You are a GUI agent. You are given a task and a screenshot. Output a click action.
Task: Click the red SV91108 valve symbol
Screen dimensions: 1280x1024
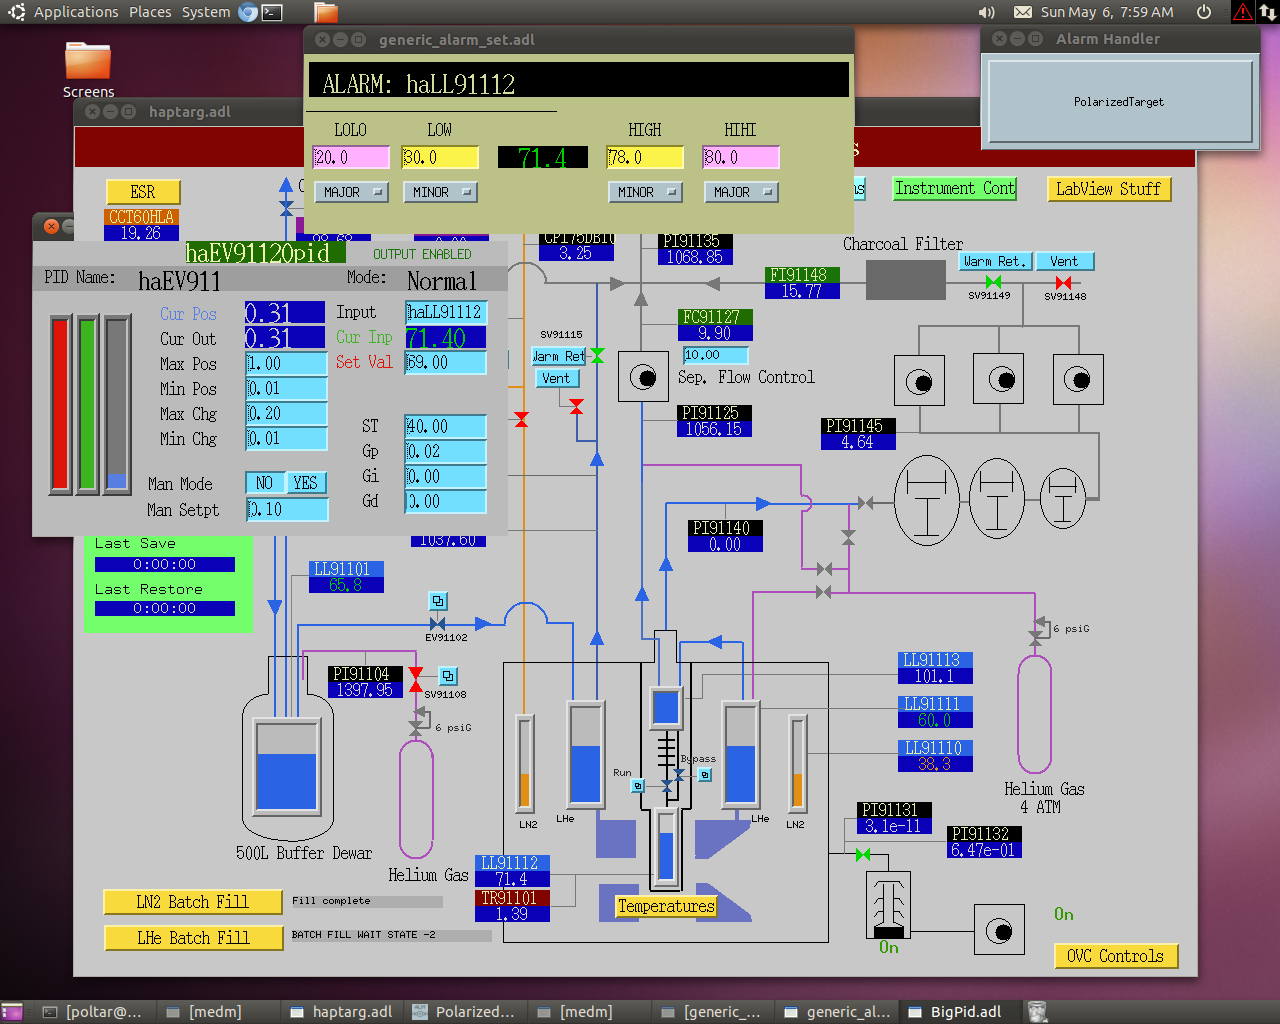[x=416, y=679]
